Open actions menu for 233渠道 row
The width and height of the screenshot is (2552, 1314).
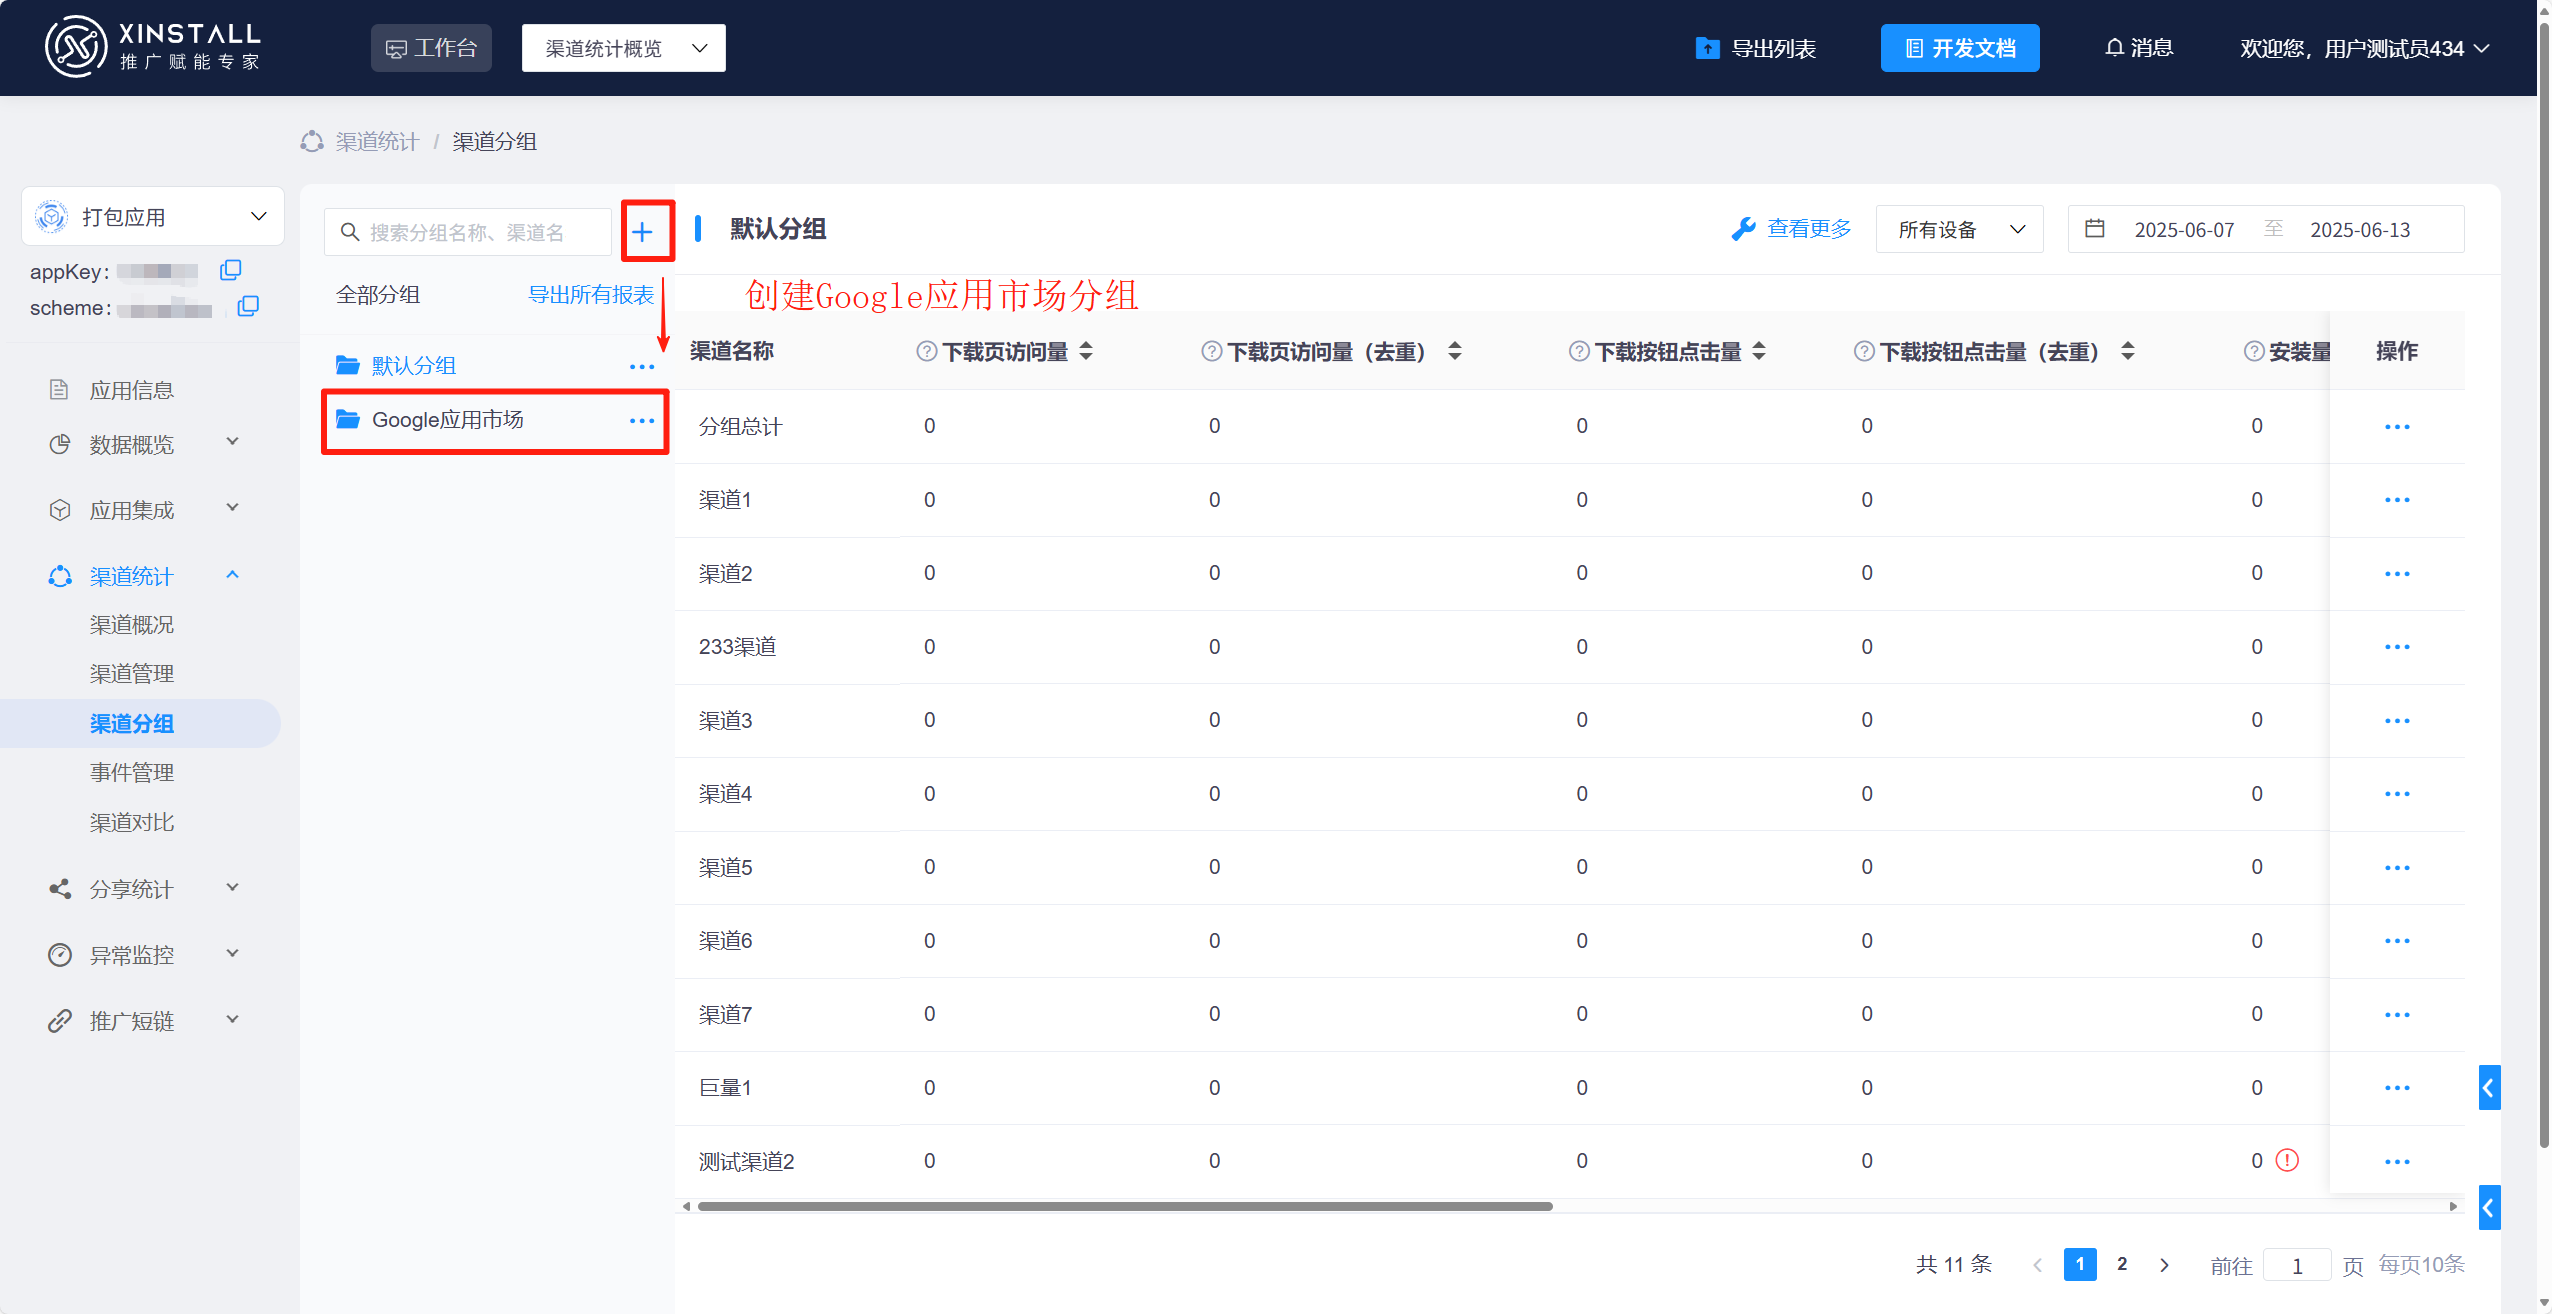click(2397, 647)
